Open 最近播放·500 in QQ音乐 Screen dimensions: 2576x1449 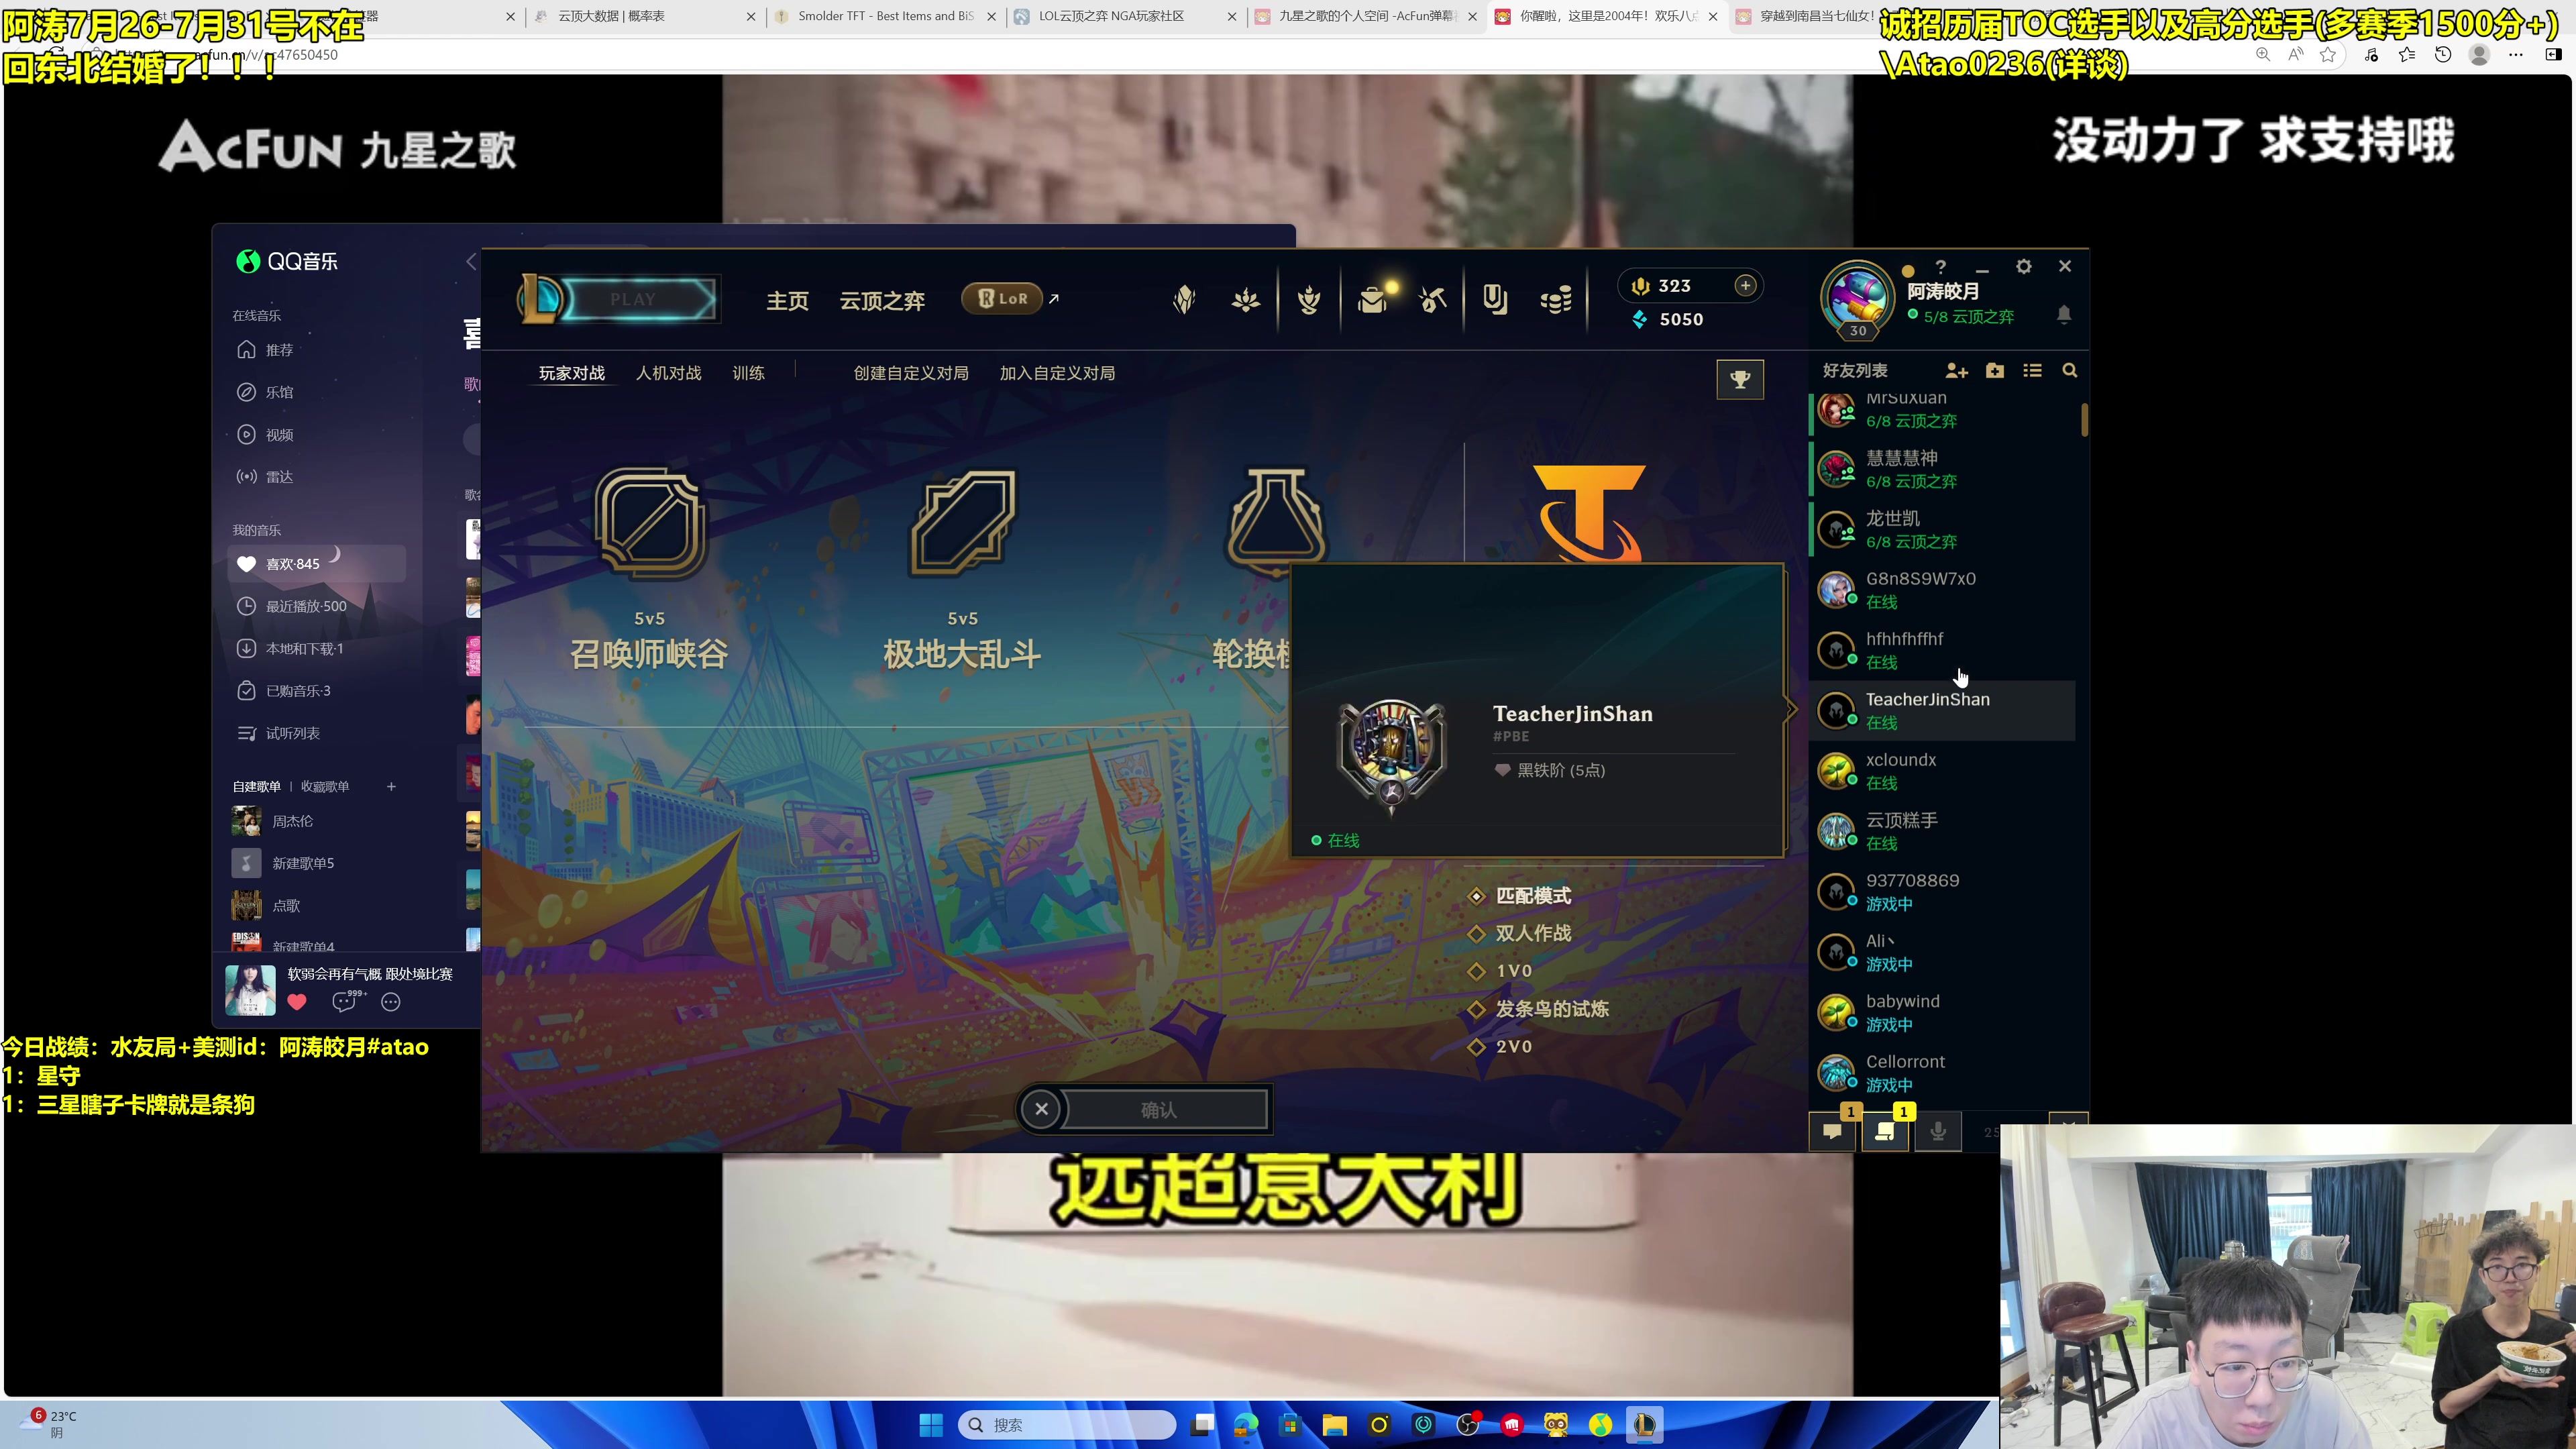click(316, 606)
